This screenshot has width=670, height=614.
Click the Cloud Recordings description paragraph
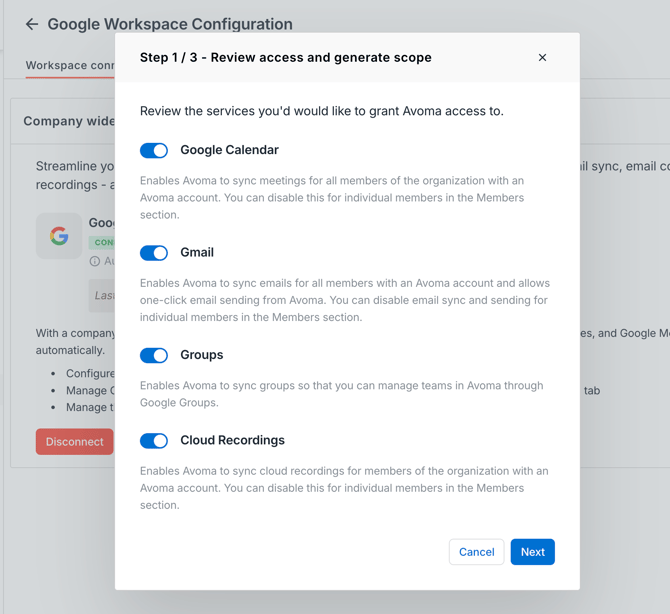[x=344, y=488]
